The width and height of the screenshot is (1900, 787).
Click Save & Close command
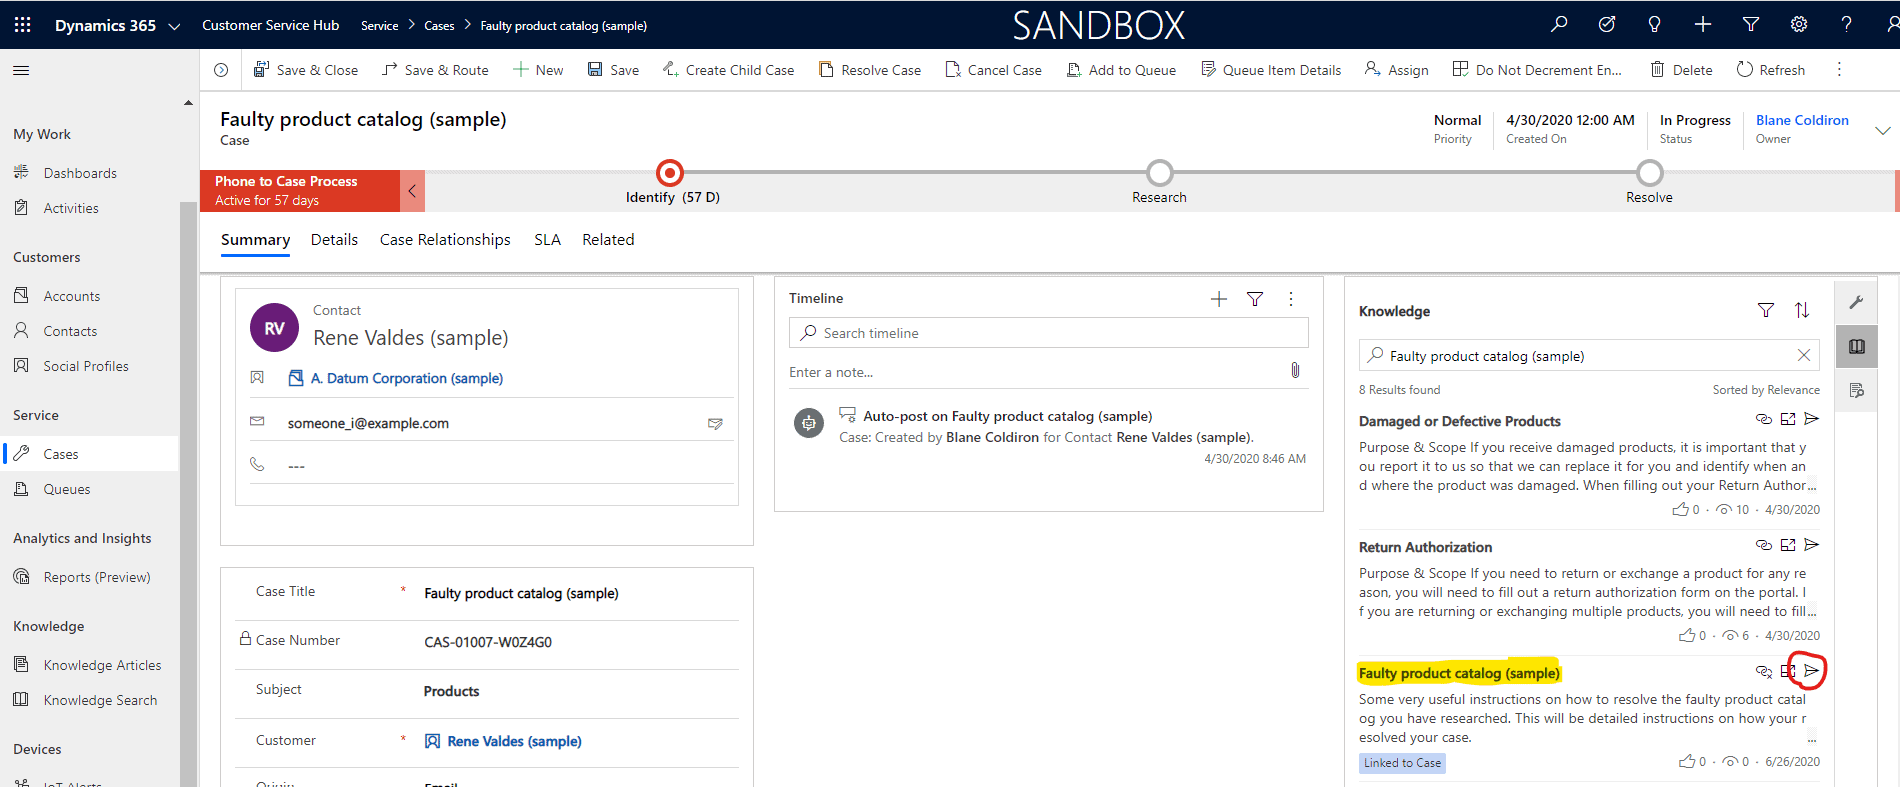coord(306,70)
